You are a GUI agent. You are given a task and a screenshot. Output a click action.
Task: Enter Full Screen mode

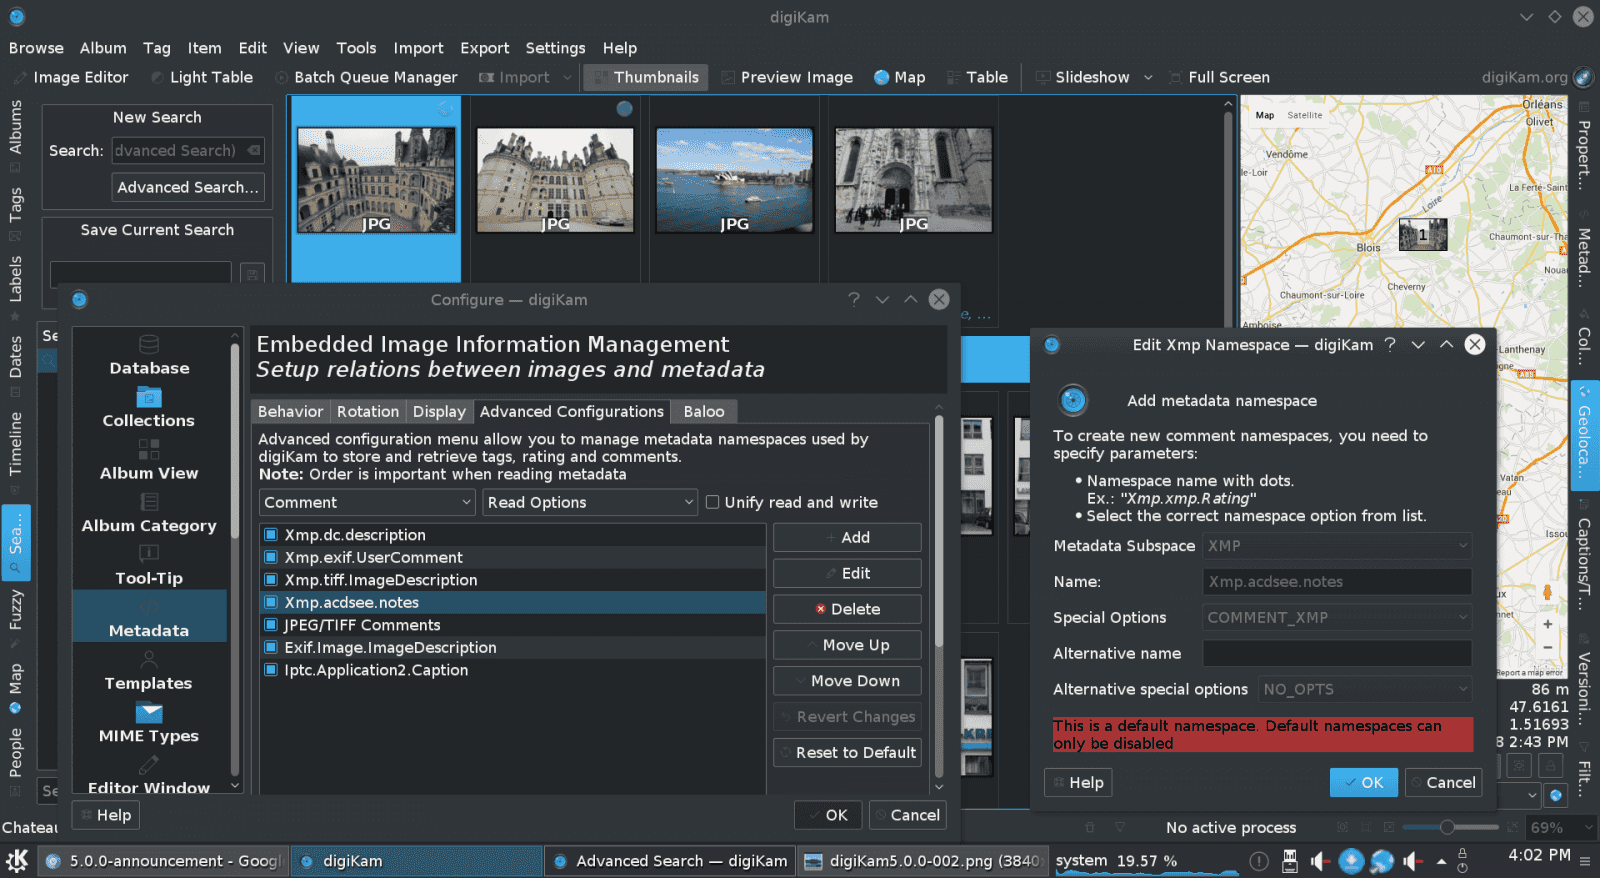pyautogui.click(x=1219, y=77)
